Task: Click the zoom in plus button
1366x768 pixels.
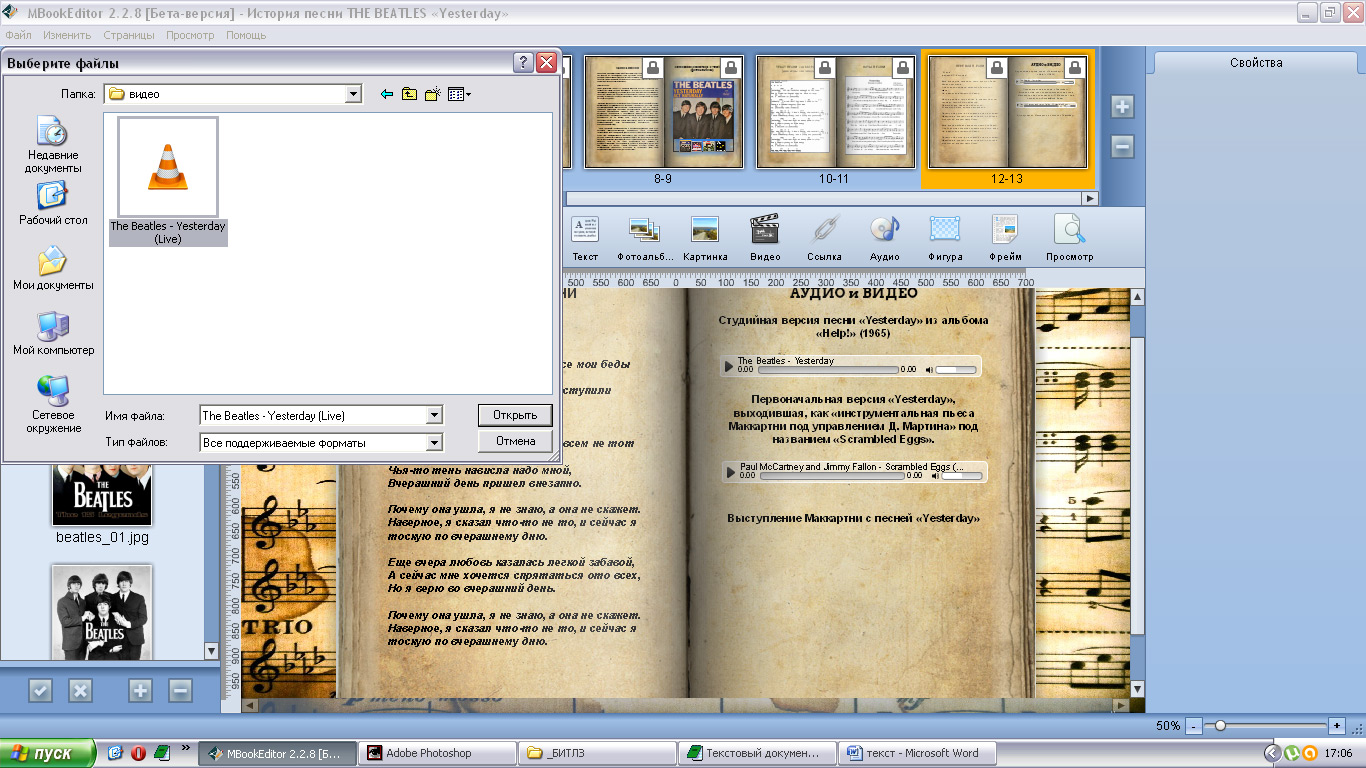Action: click(x=1337, y=726)
